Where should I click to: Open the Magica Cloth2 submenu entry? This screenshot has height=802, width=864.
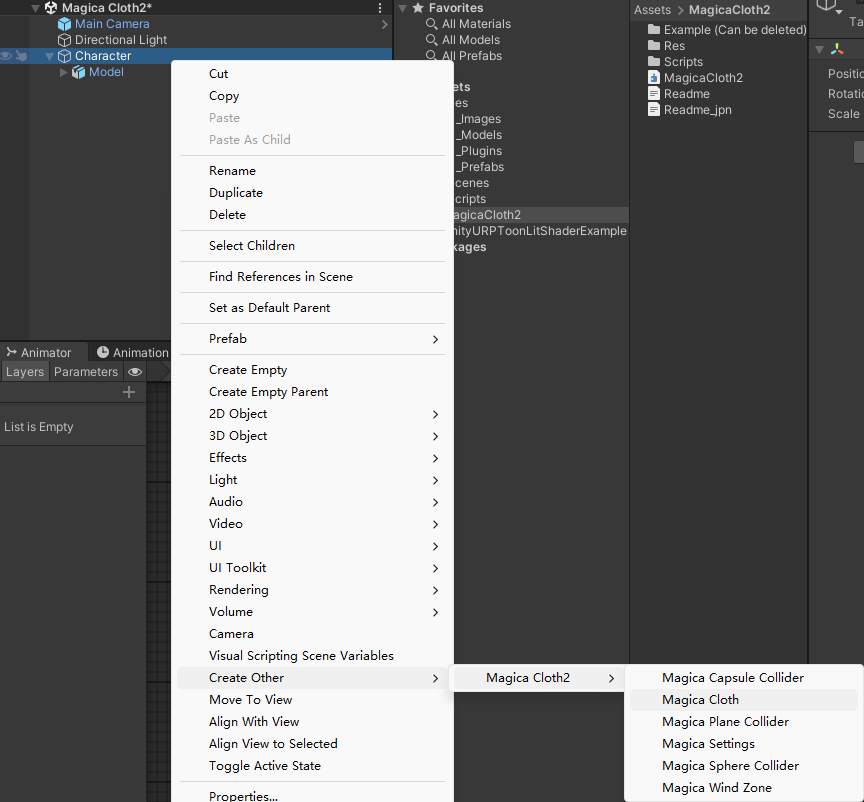tap(538, 678)
